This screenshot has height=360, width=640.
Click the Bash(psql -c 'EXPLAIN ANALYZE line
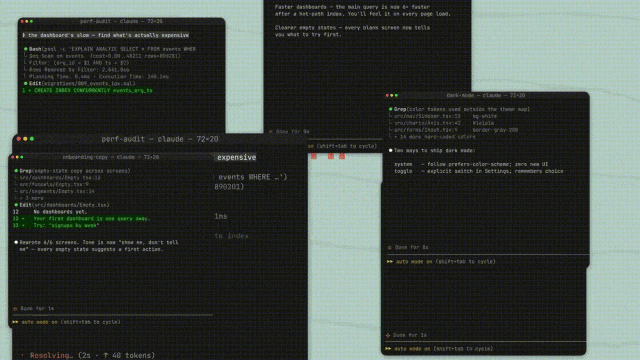tap(110, 49)
